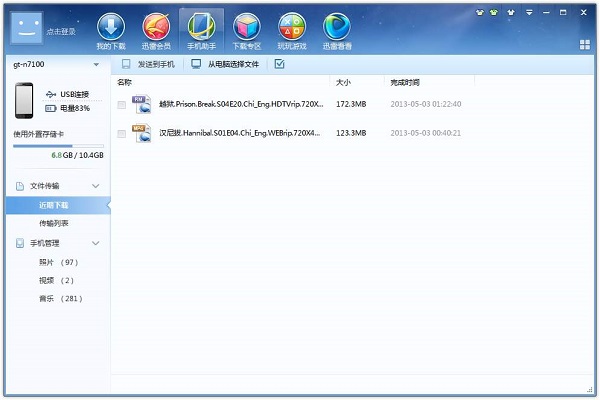
Task: Minimize the Xunlei window
Action: [546, 12]
